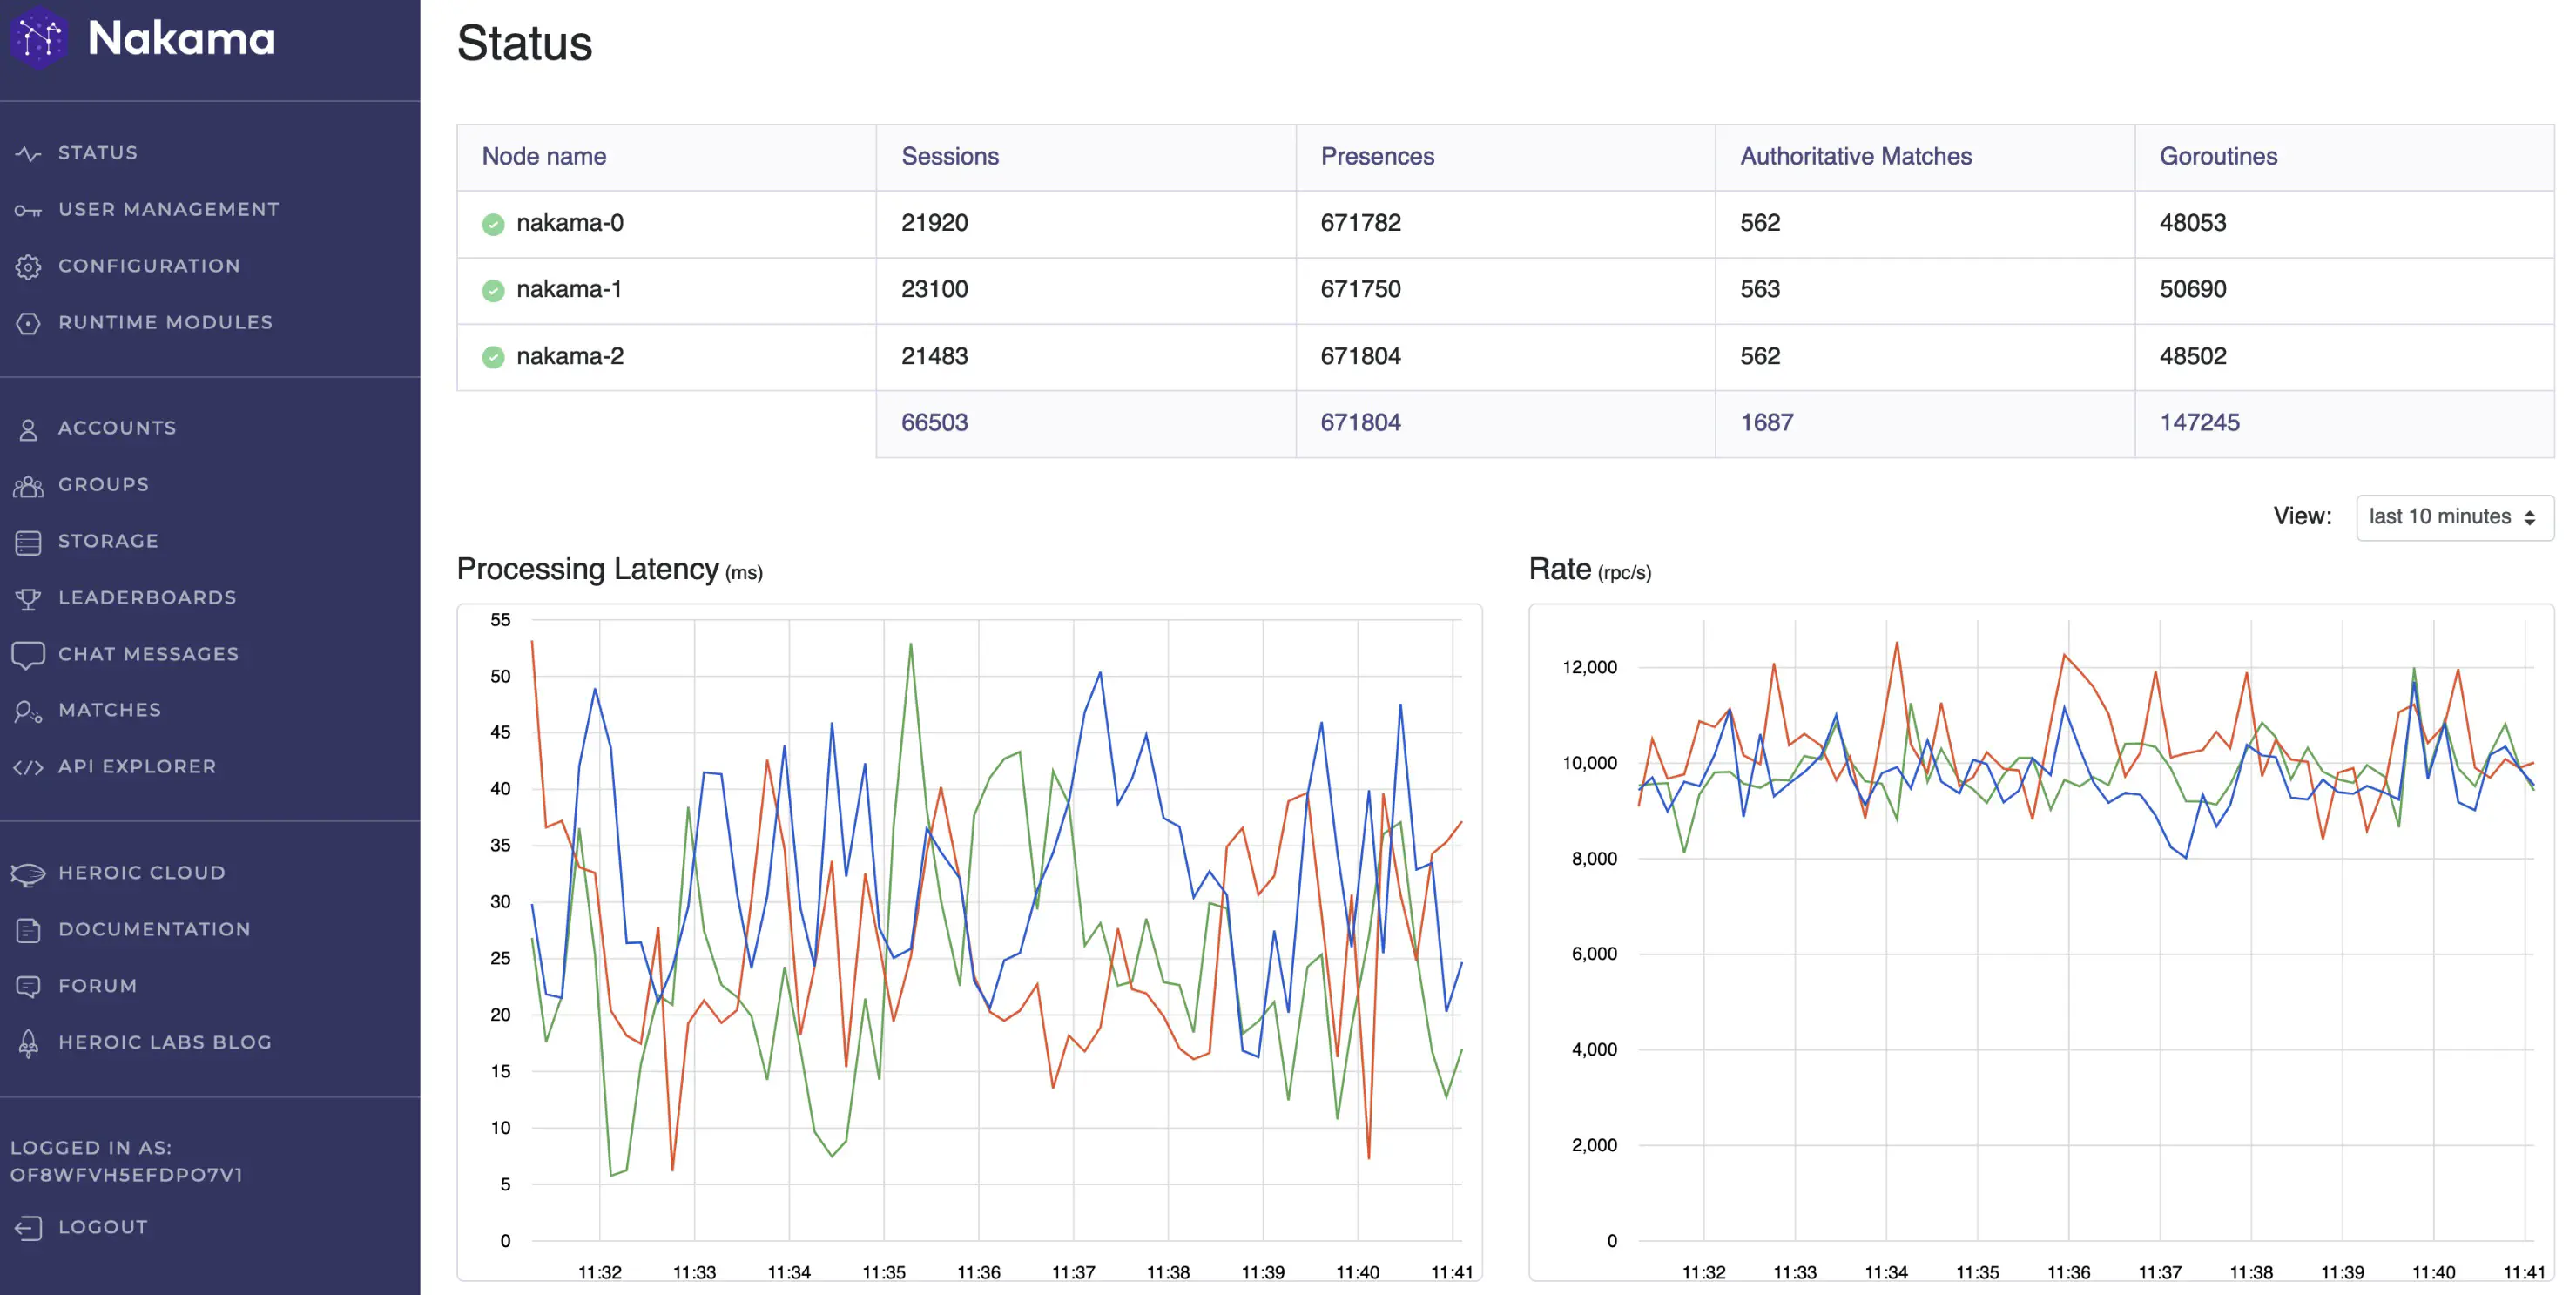Navigate to Groups
Image resolution: width=2576 pixels, height=1295 pixels.
(x=103, y=485)
